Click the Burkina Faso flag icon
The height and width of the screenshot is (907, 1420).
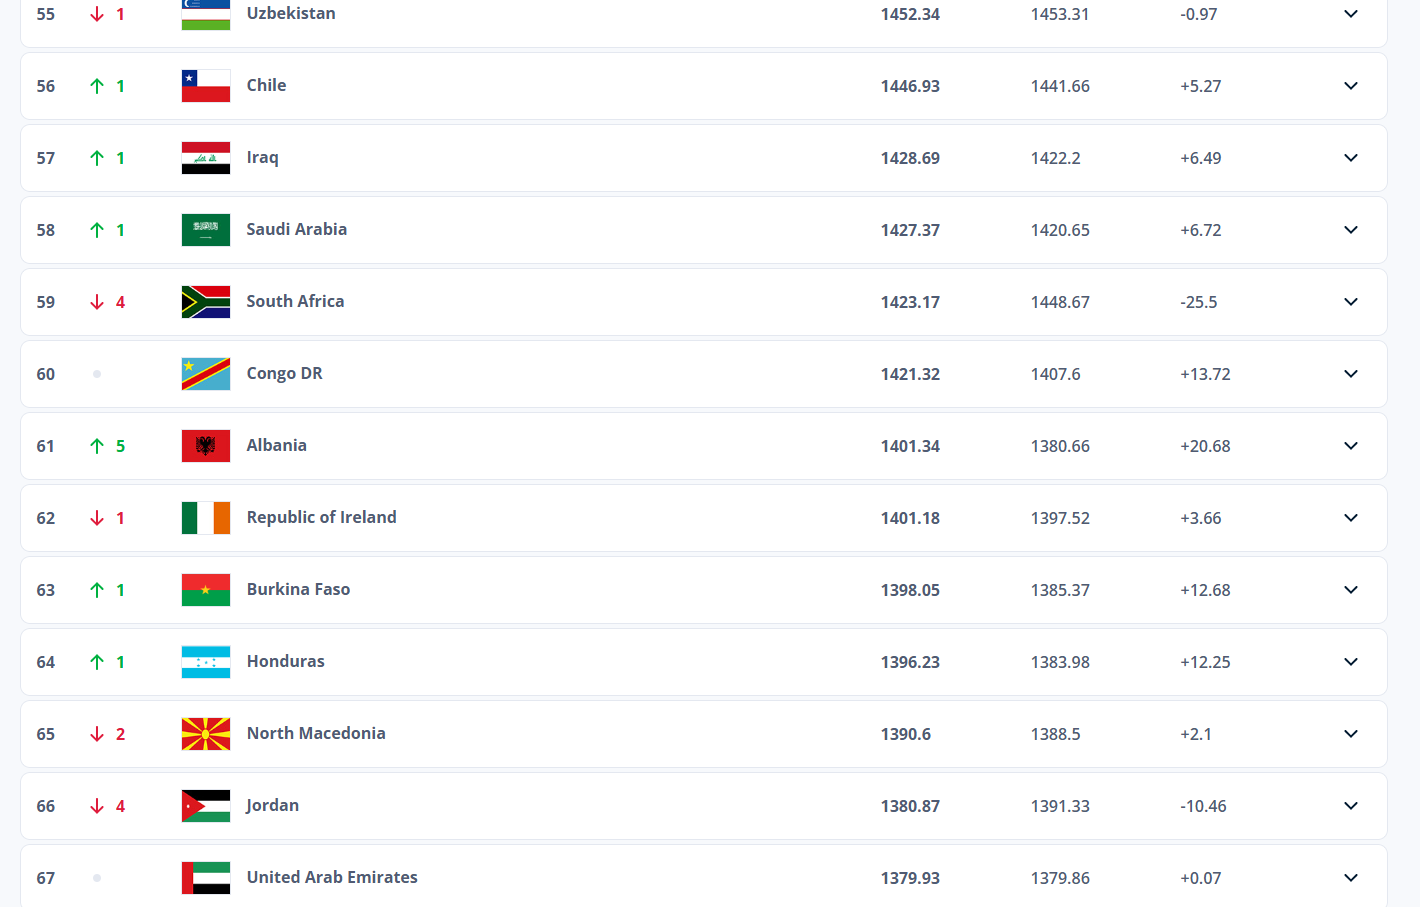pos(206,590)
